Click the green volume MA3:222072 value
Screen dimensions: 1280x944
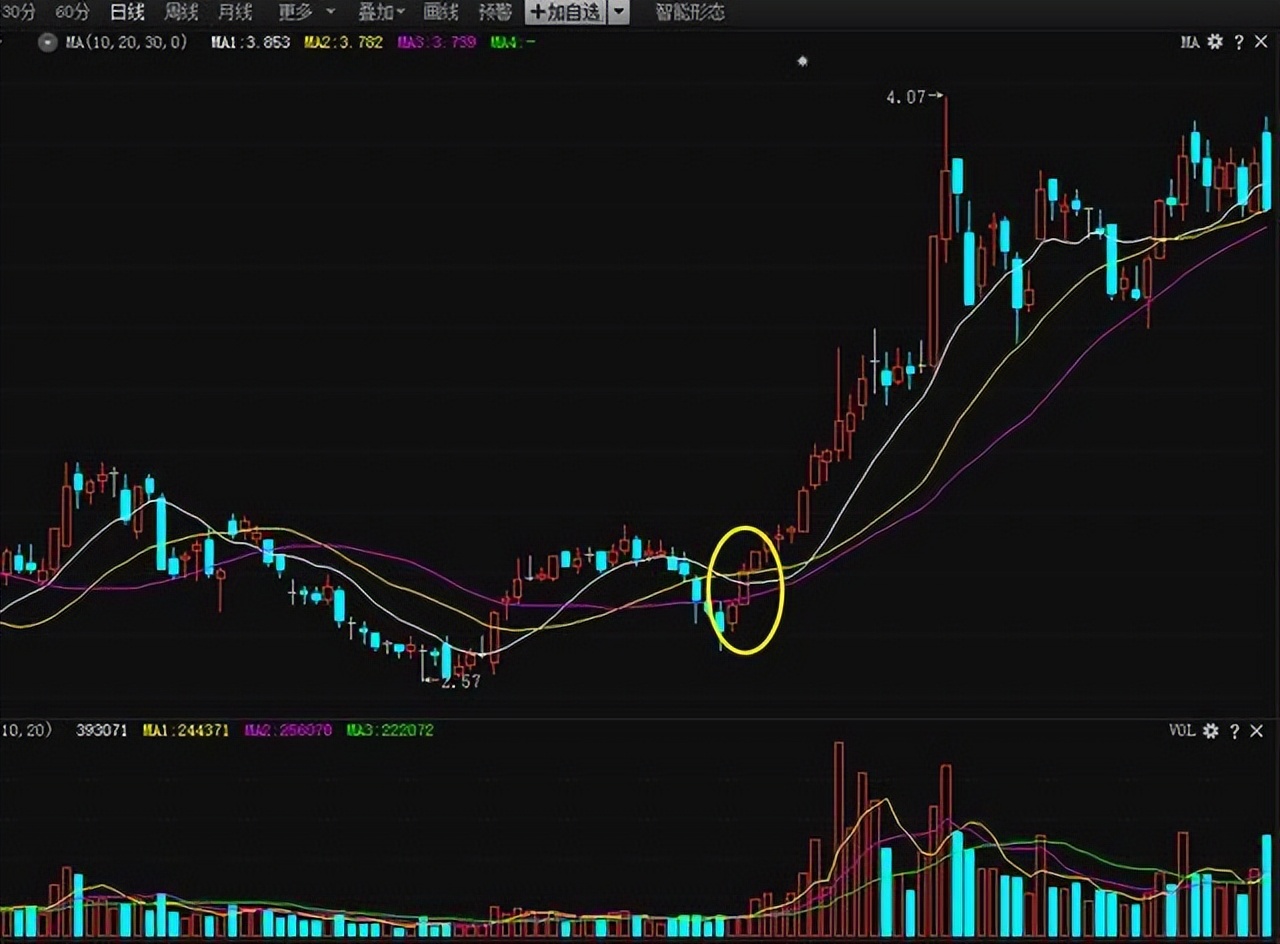tap(390, 730)
